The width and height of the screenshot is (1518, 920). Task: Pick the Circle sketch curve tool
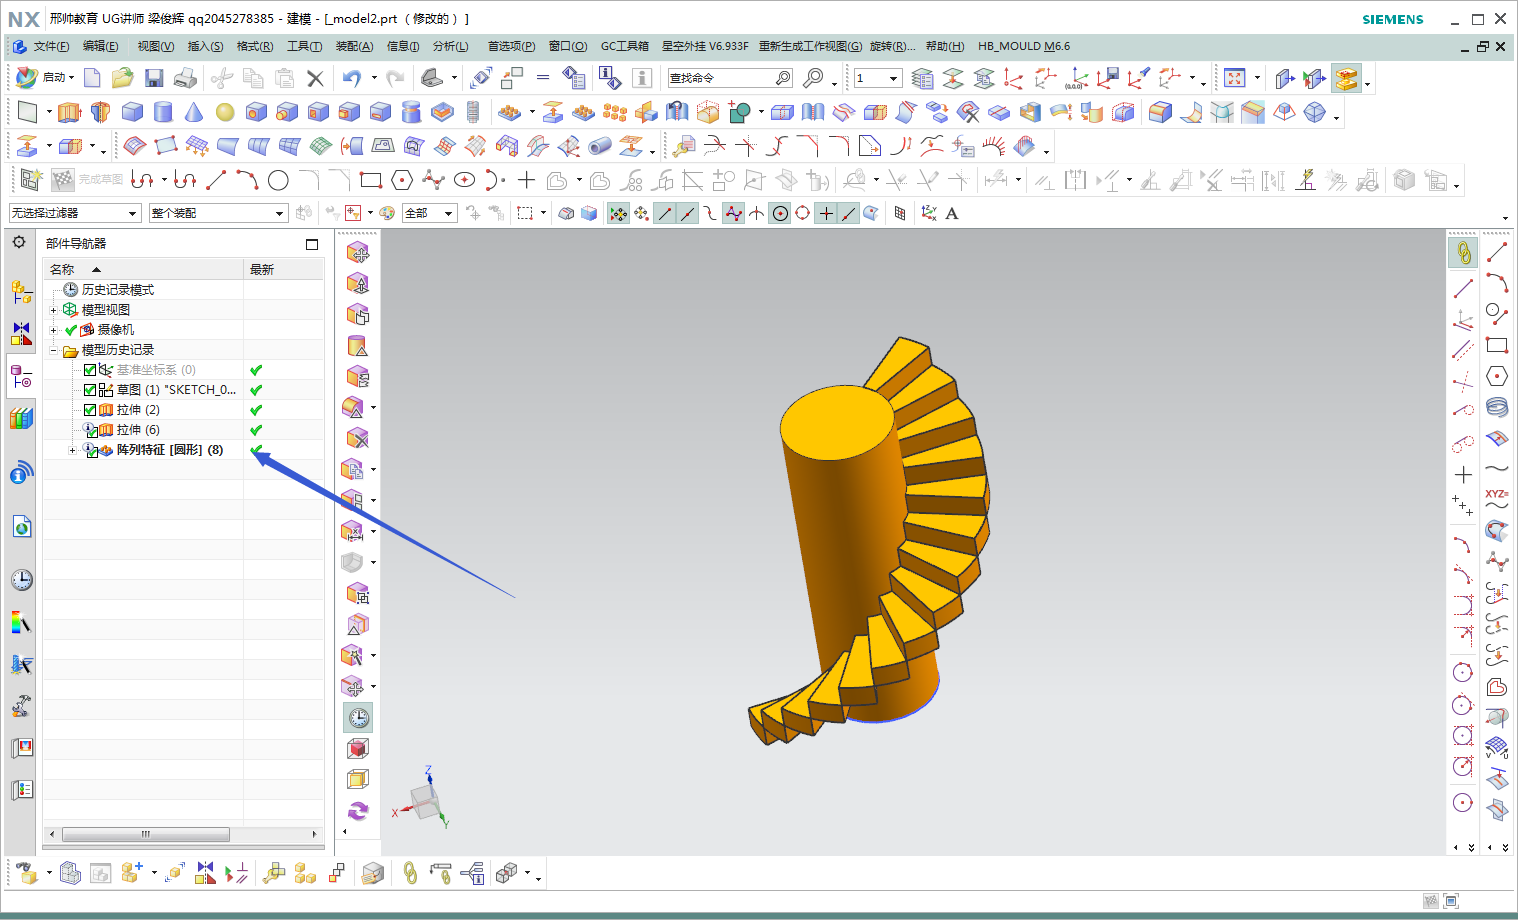[278, 180]
